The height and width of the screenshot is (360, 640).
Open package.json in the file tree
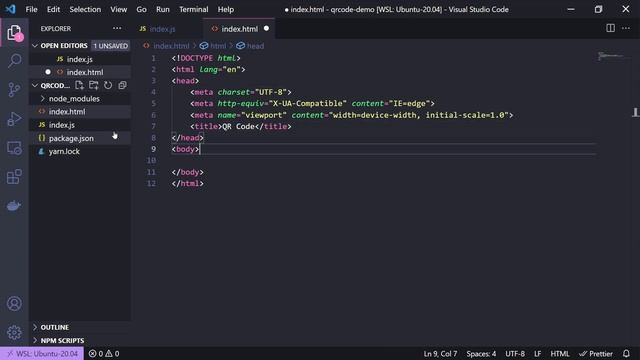coord(80,138)
